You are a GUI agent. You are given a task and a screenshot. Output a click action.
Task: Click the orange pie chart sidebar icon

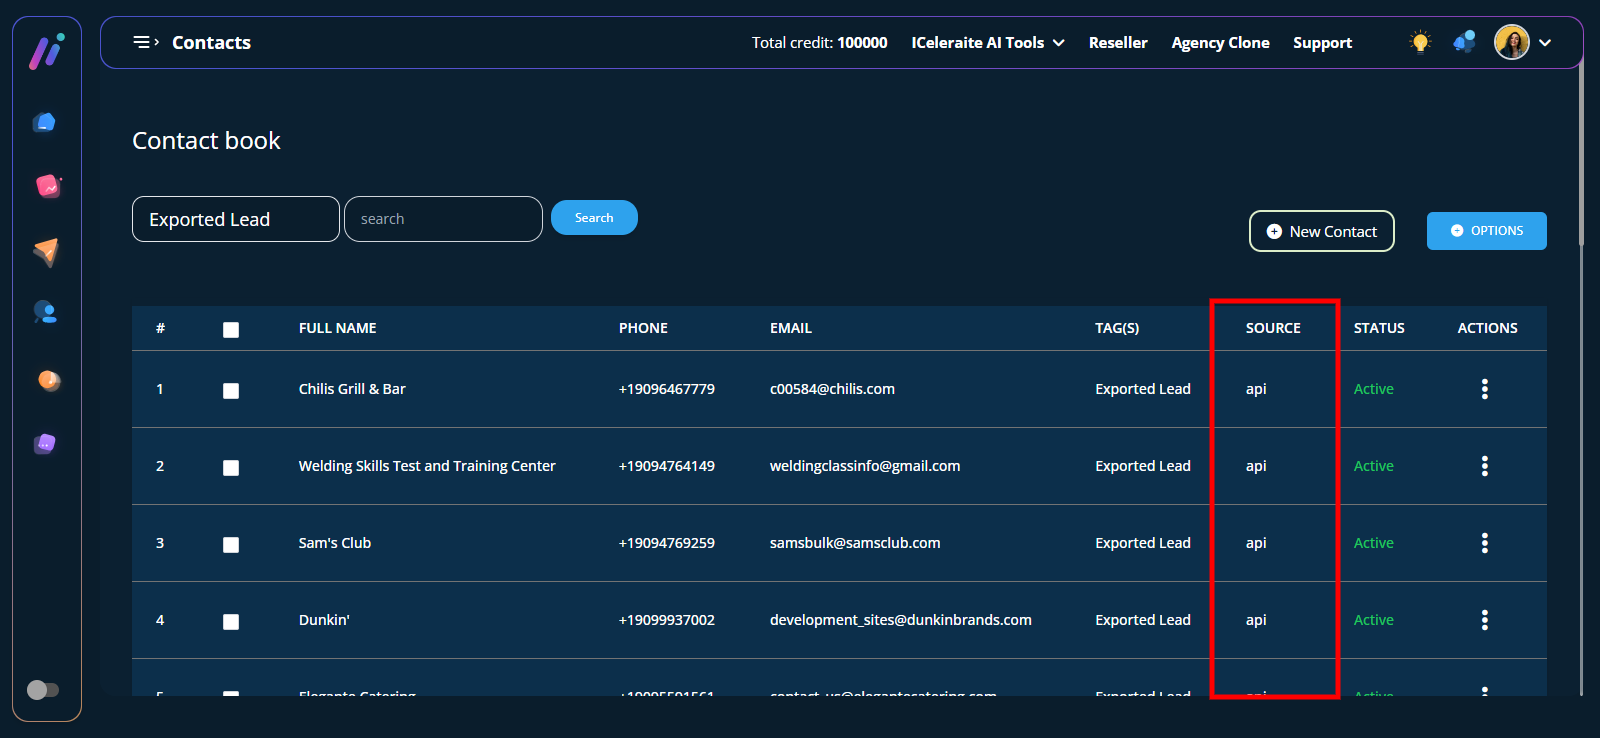click(x=47, y=380)
